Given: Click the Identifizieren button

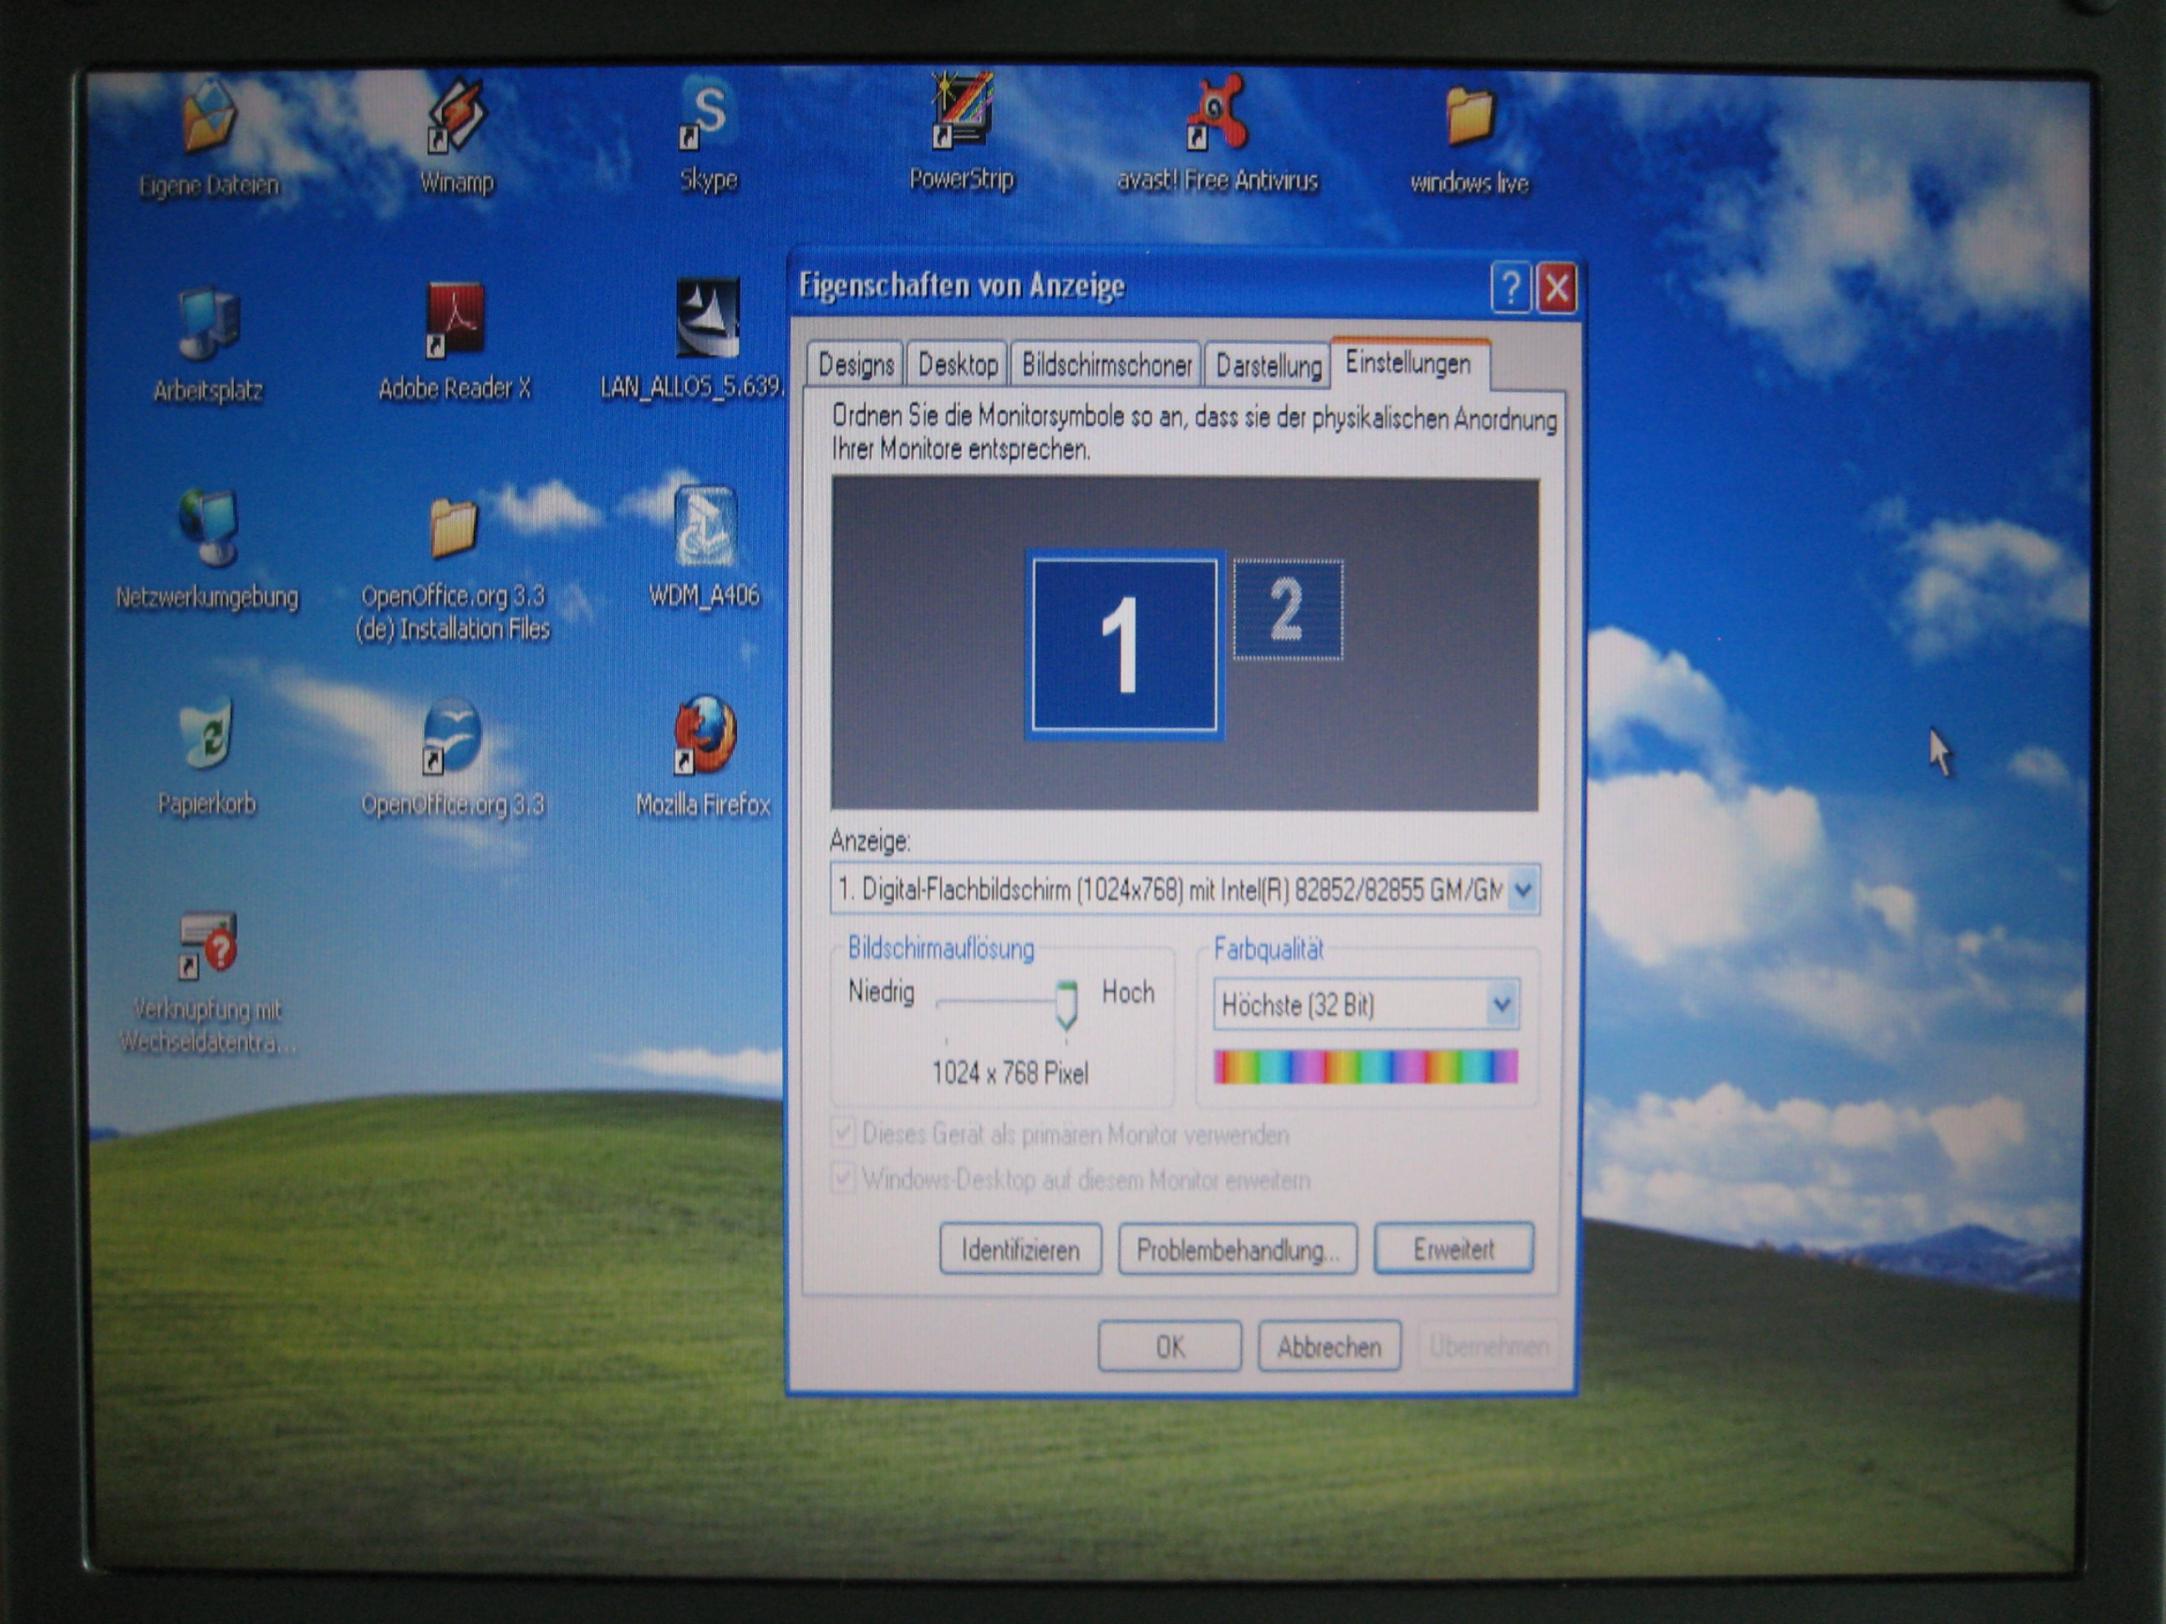Looking at the screenshot, I should (x=1020, y=1249).
